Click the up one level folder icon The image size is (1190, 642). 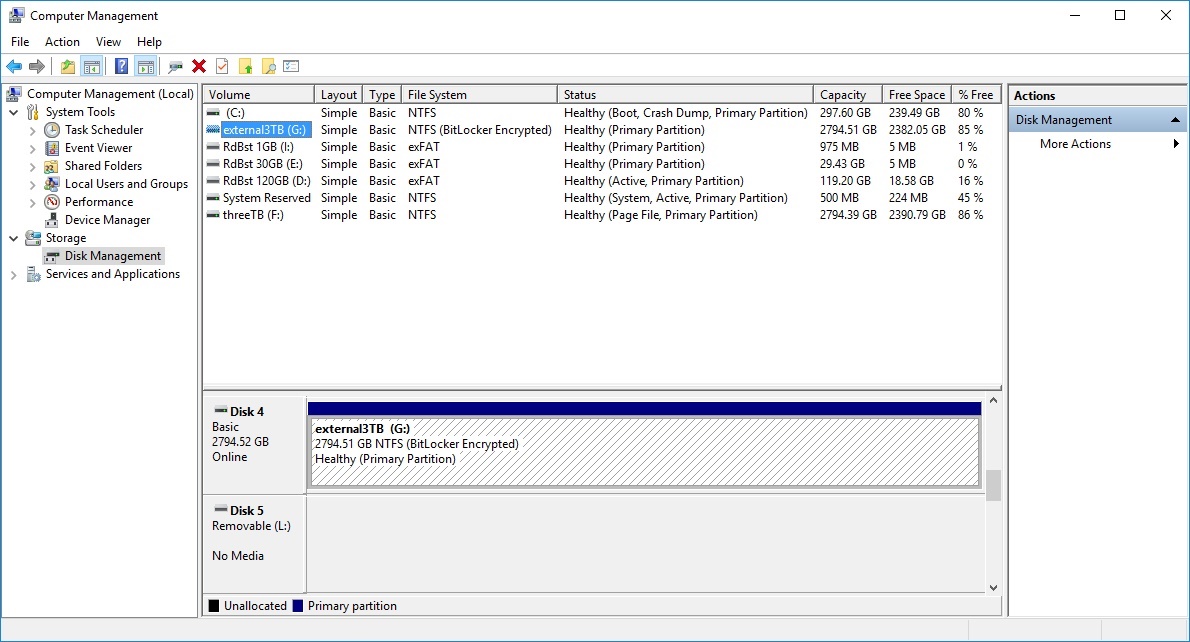click(66, 66)
